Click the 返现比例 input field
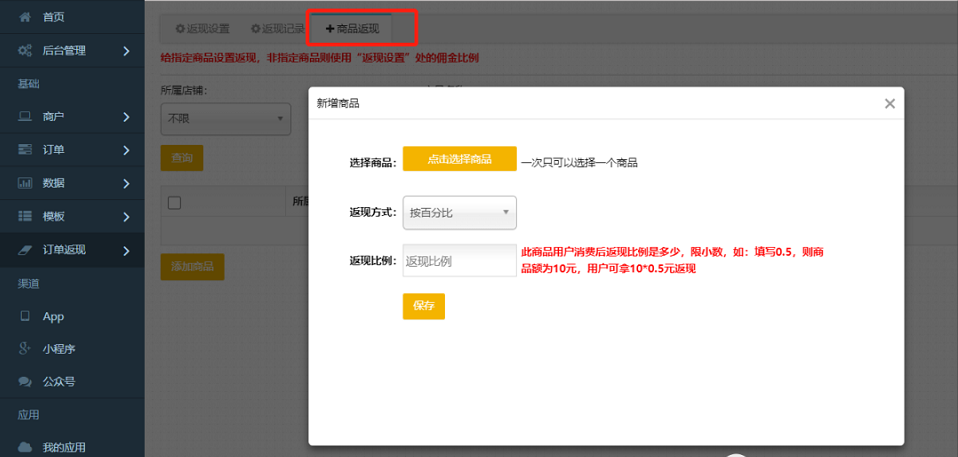The height and width of the screenshot is (457, 958). [458, 261]
